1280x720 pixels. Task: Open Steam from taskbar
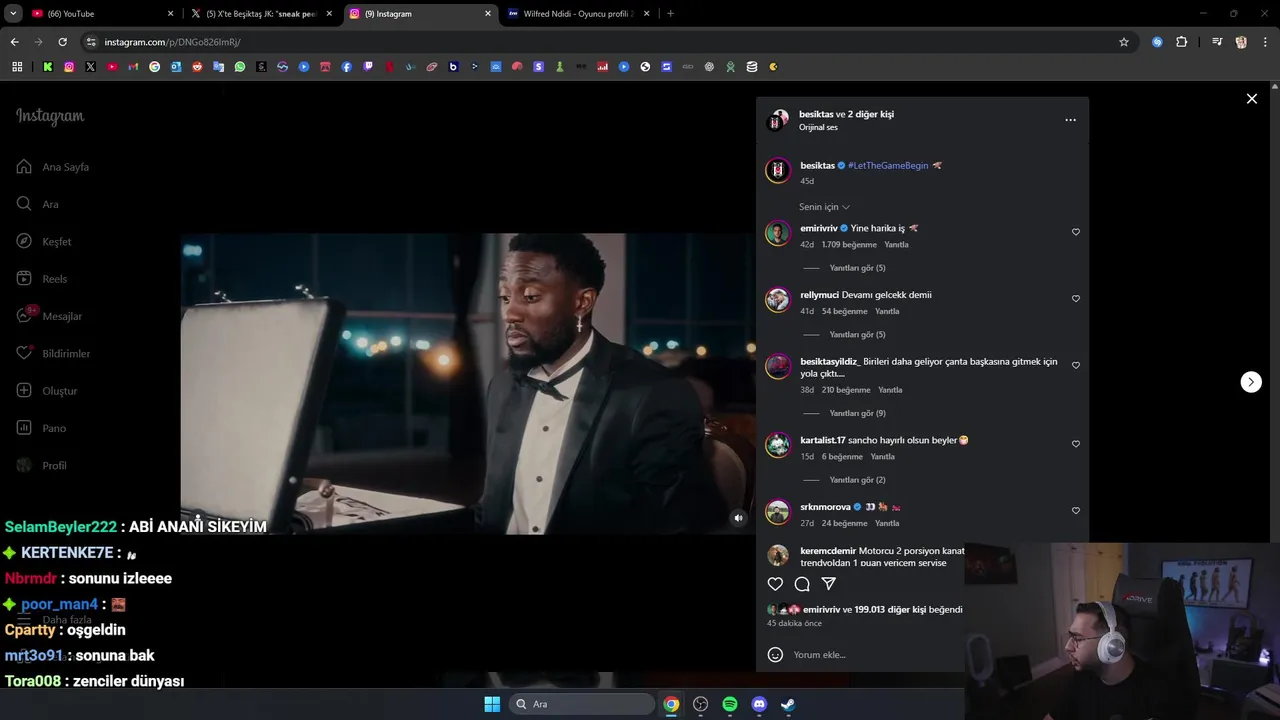pos(788,704)
